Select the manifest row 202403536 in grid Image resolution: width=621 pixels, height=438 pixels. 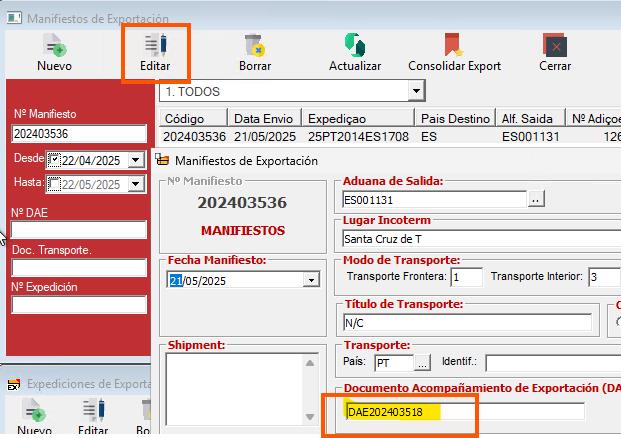195,135
